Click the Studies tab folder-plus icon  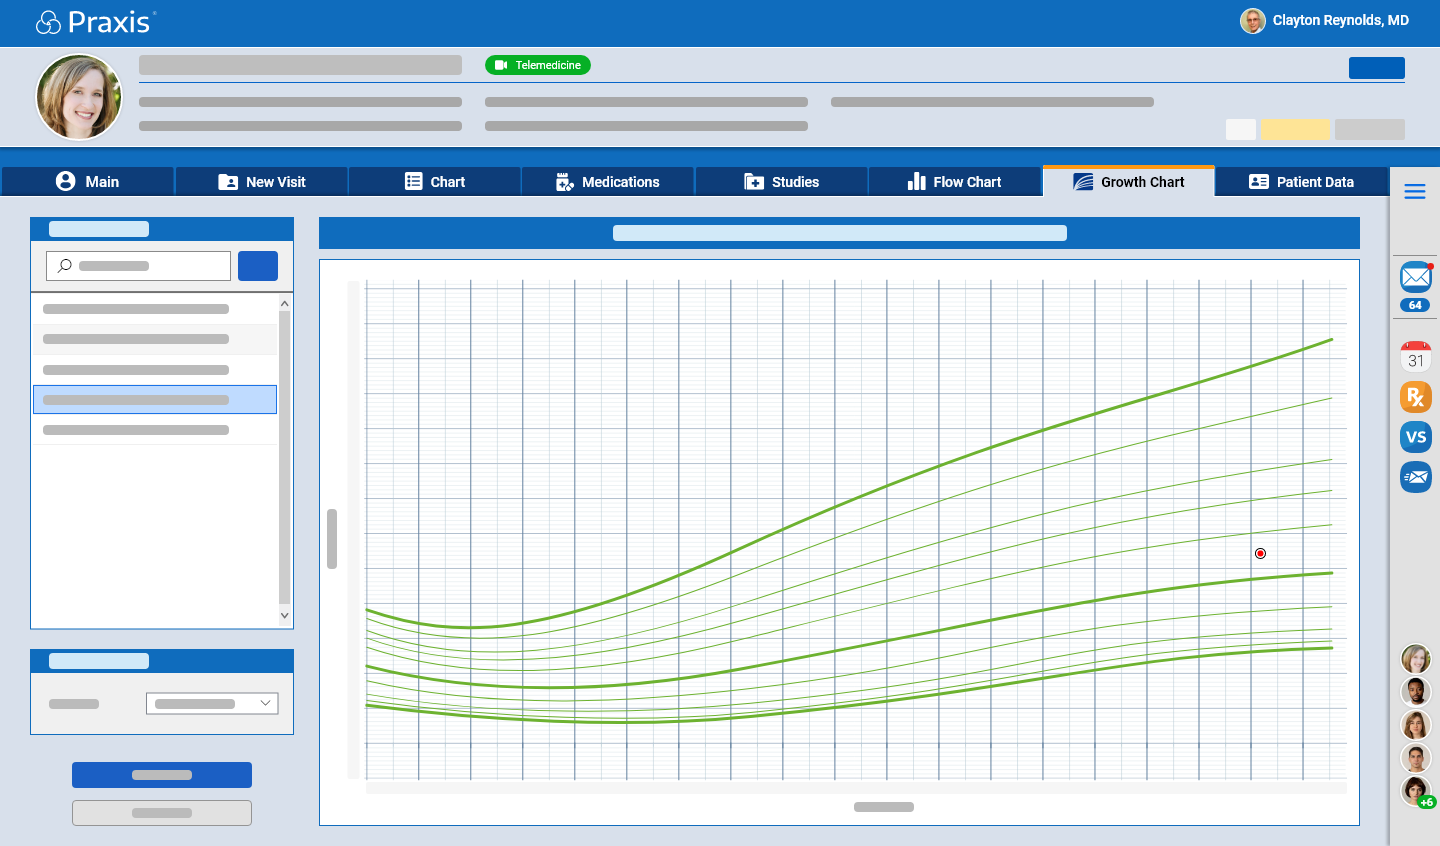click(x=754, y=182)
